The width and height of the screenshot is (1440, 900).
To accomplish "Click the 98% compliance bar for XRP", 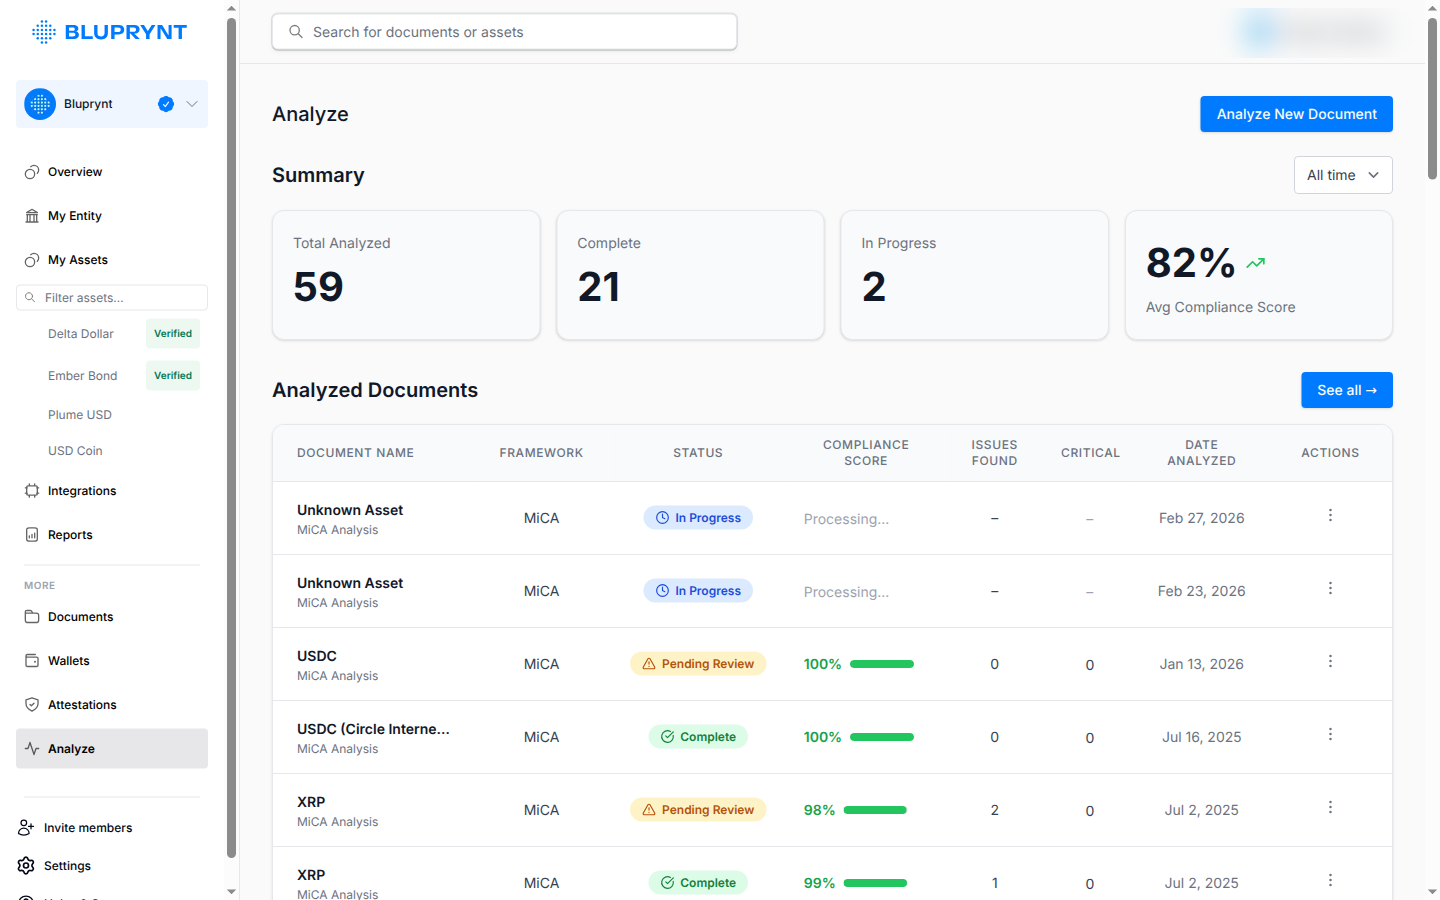I will click(x=875, y=810).
